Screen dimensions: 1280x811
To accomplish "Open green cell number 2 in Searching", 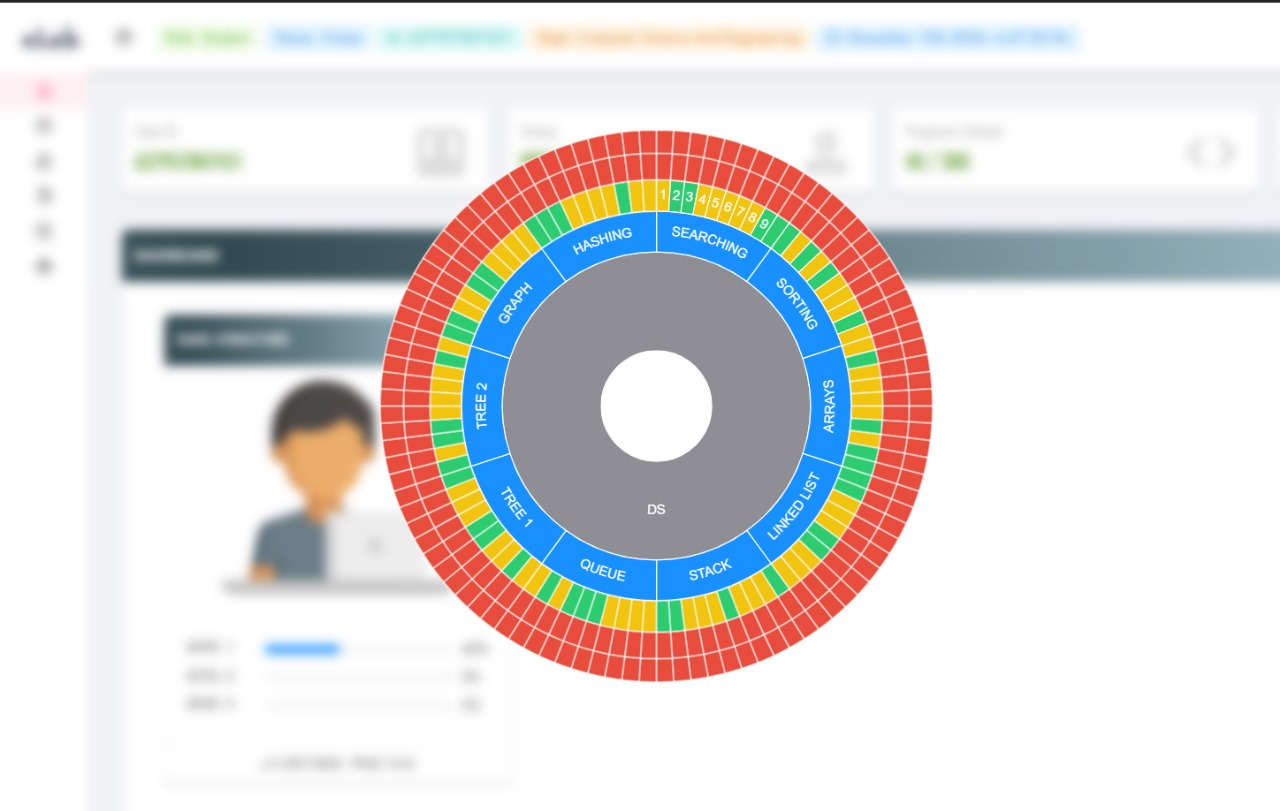I will point(676,196).
